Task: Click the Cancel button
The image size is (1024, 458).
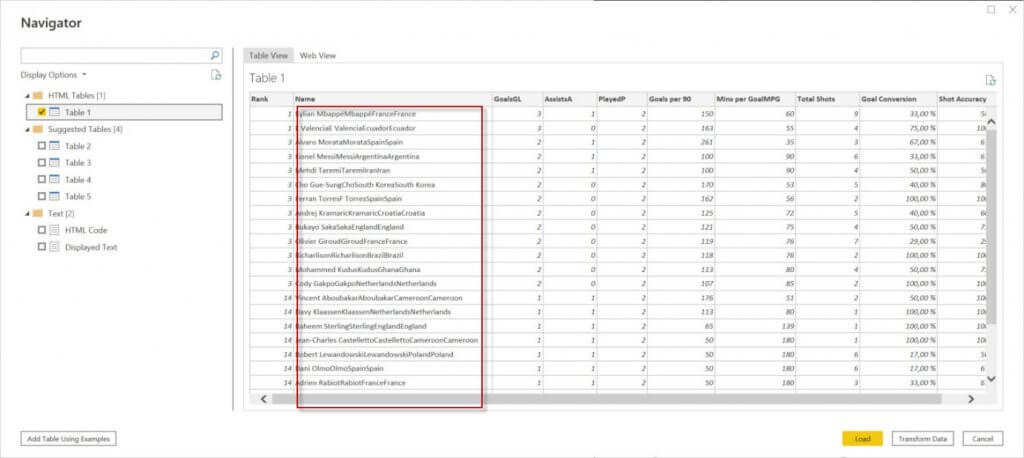Action: [982, 438]
